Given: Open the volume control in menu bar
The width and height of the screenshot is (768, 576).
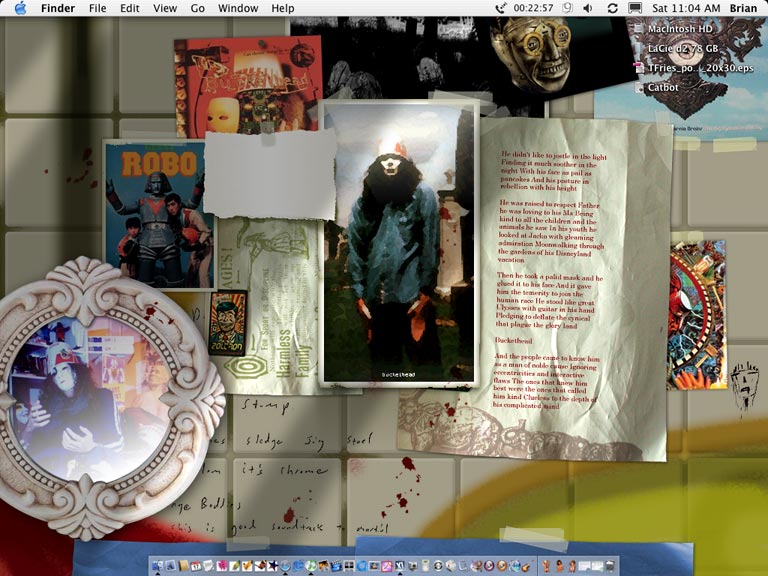Looking at the screenshot, I should (588, 8).
